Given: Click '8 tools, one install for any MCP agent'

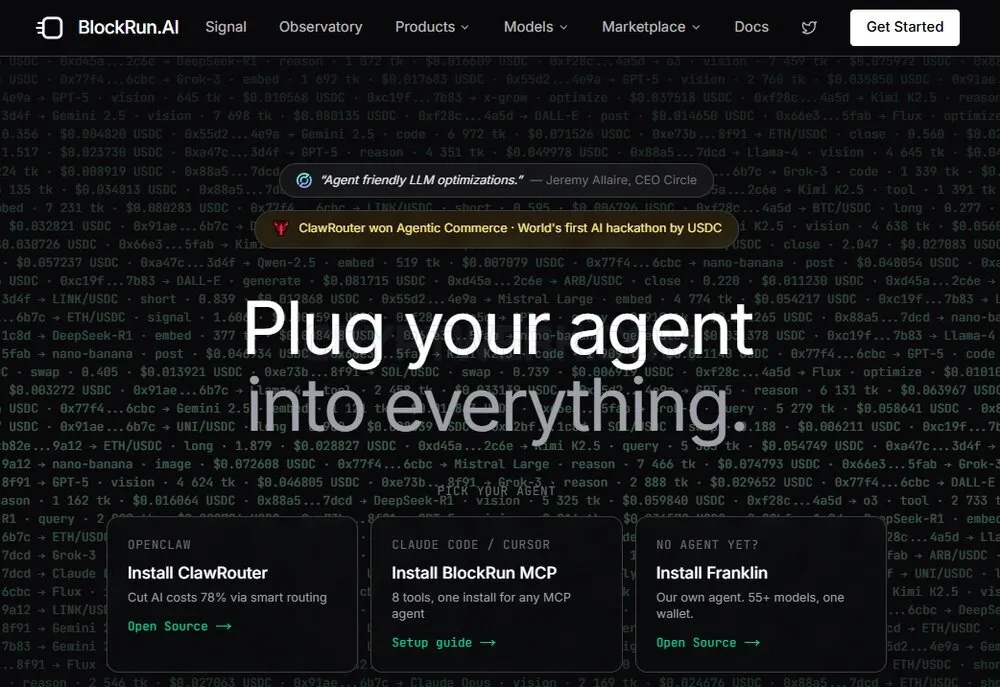Looking at the screenshot, I should (x=482, y=605).
